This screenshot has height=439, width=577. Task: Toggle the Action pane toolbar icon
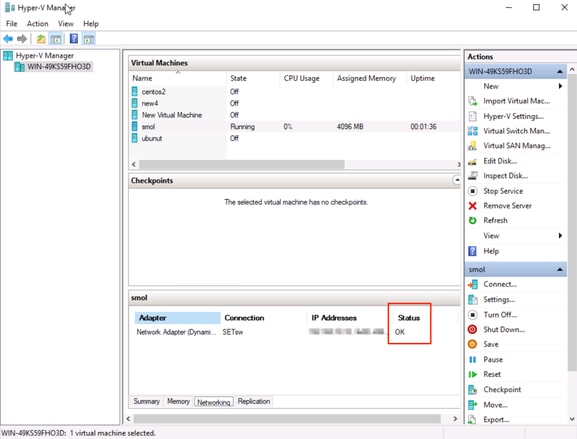(89, 39)
